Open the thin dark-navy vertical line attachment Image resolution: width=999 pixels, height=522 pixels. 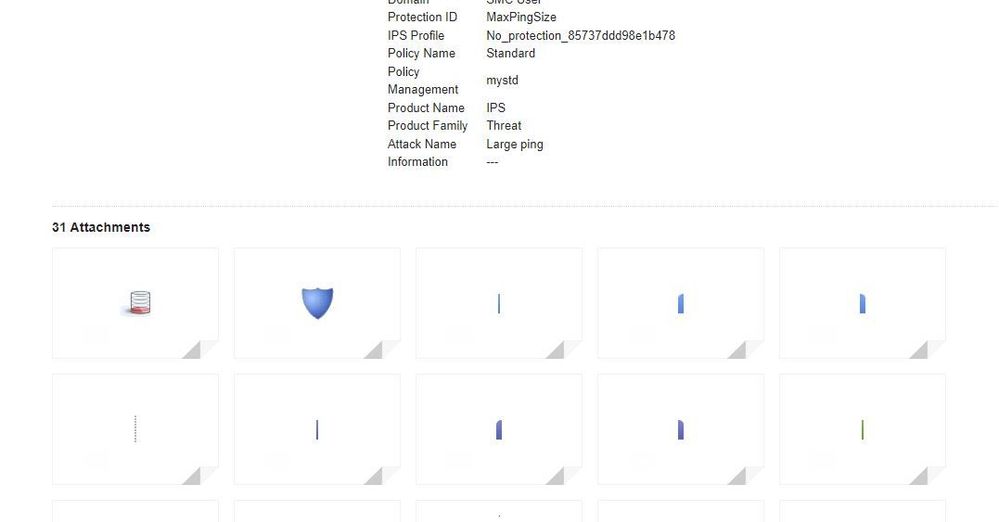pyautogui.click(x=317, y=430)
